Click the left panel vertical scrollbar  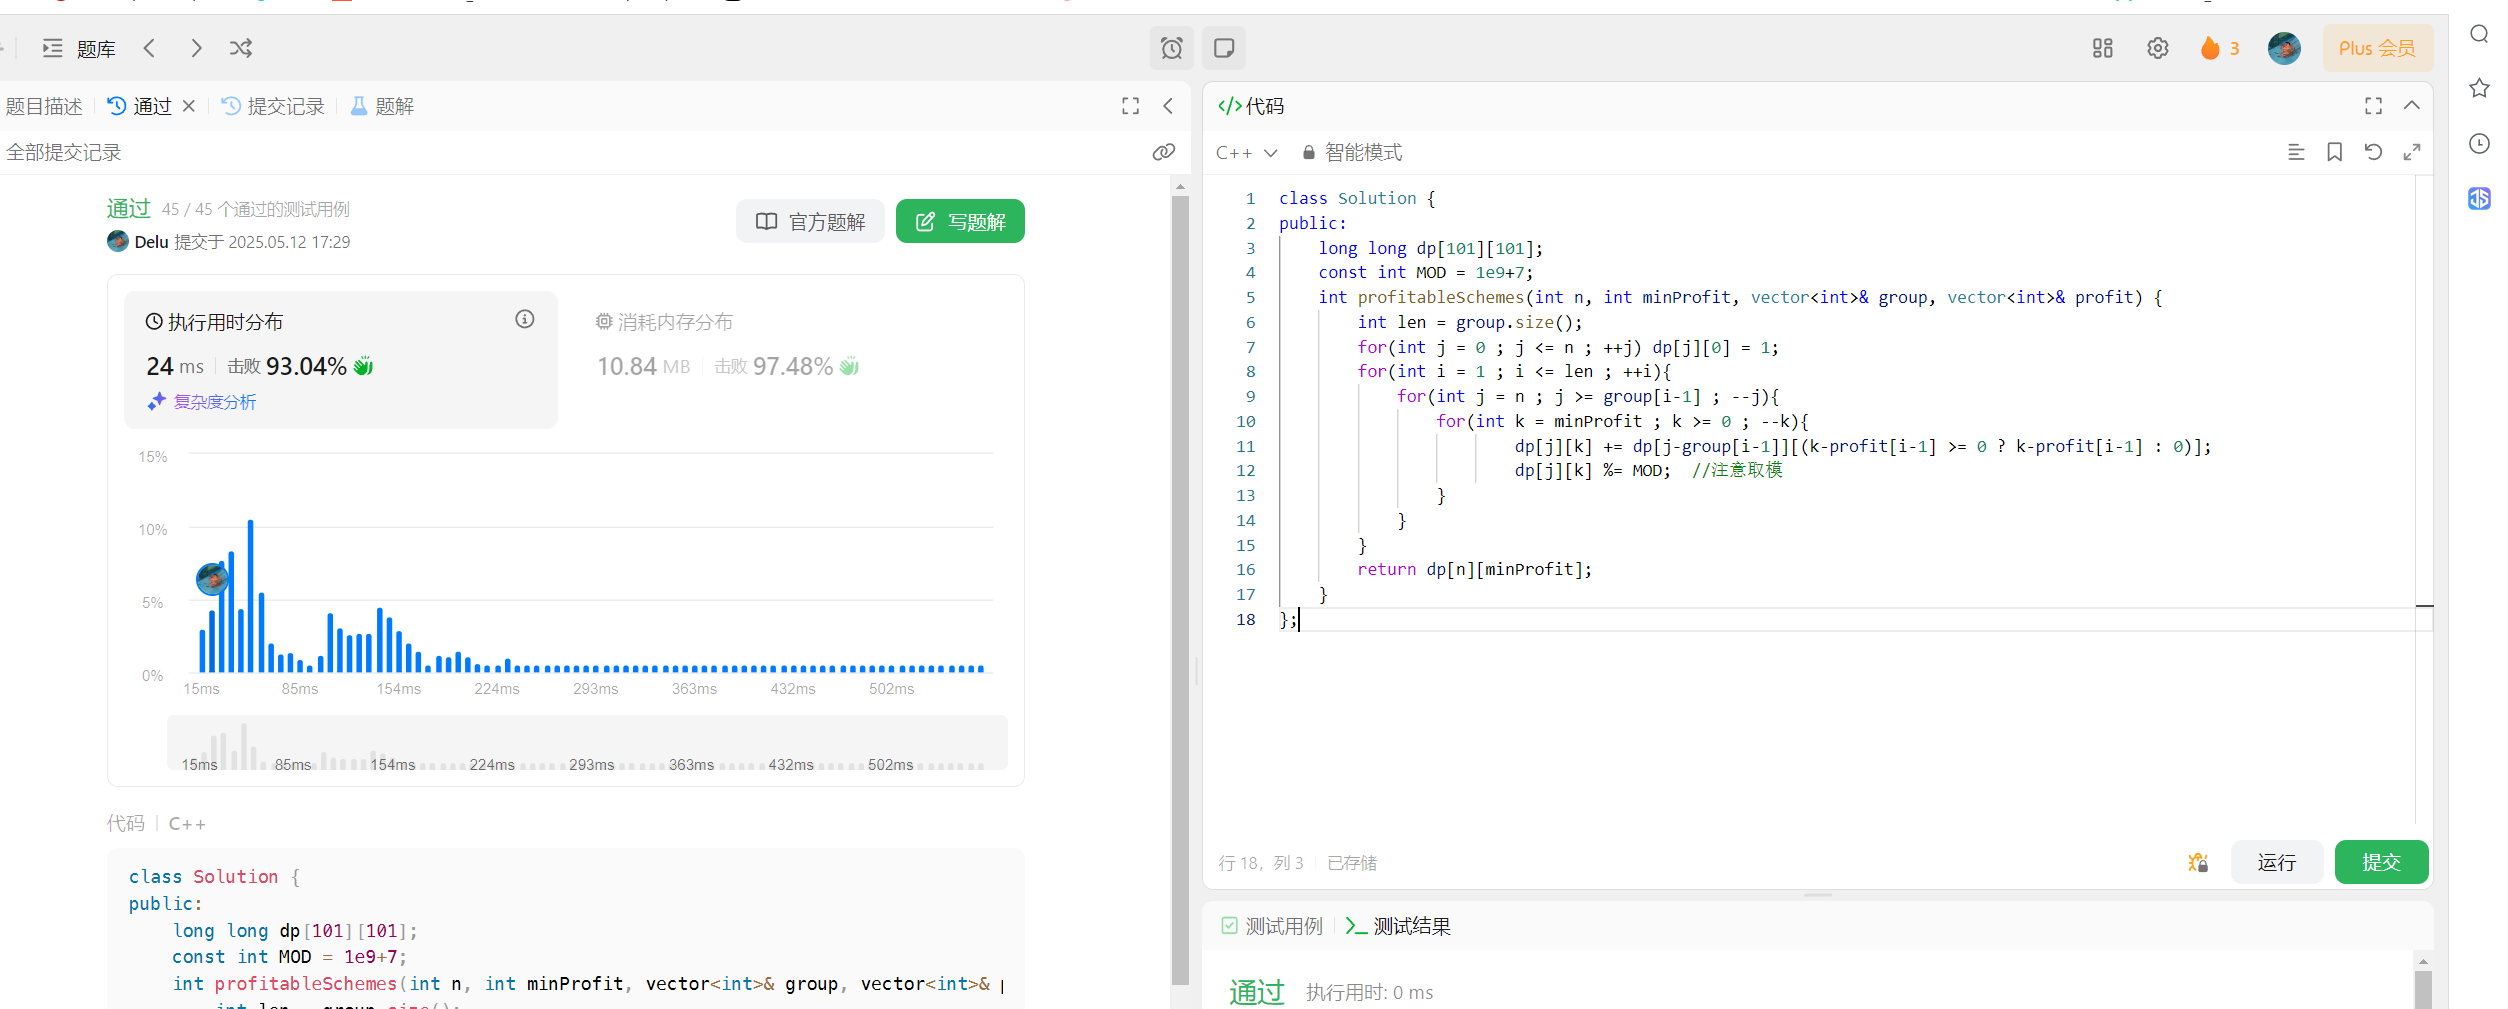coord(1180,590)
